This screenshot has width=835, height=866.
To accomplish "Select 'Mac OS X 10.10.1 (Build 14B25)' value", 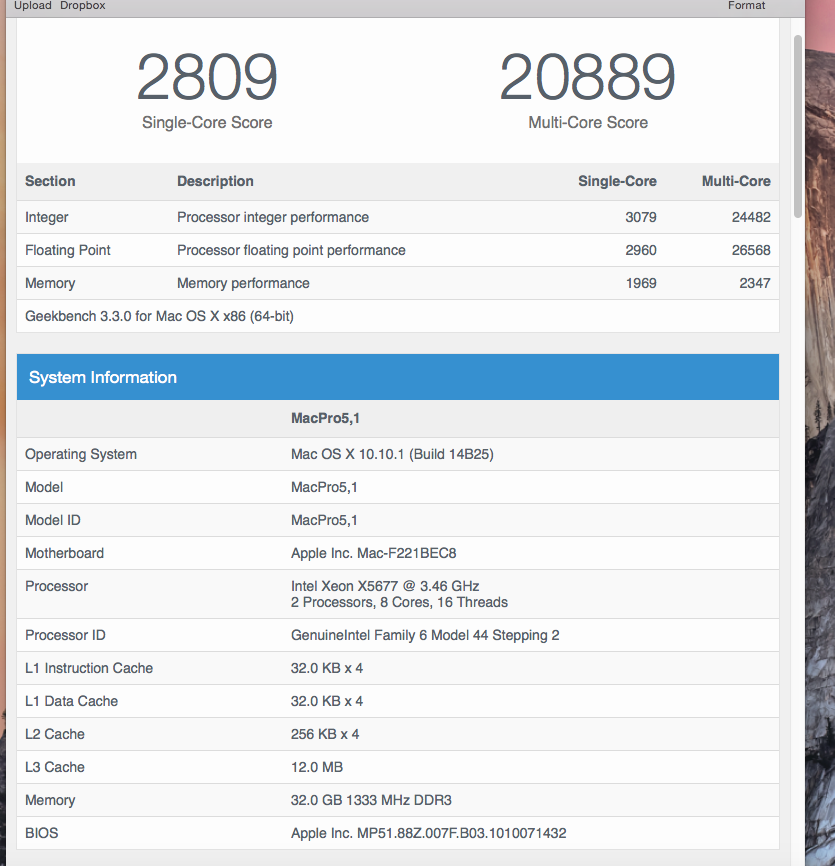I will pos(392,454).
